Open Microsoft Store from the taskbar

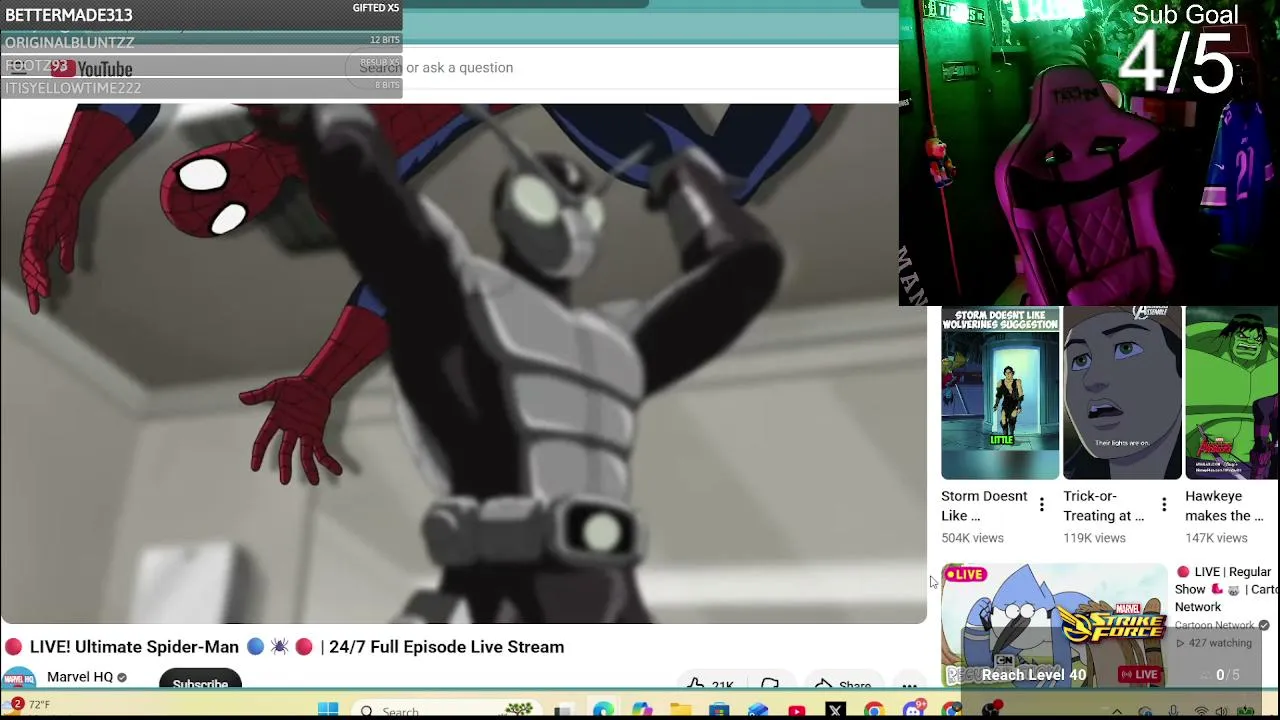pyautogui.click(x=719, y=711)
